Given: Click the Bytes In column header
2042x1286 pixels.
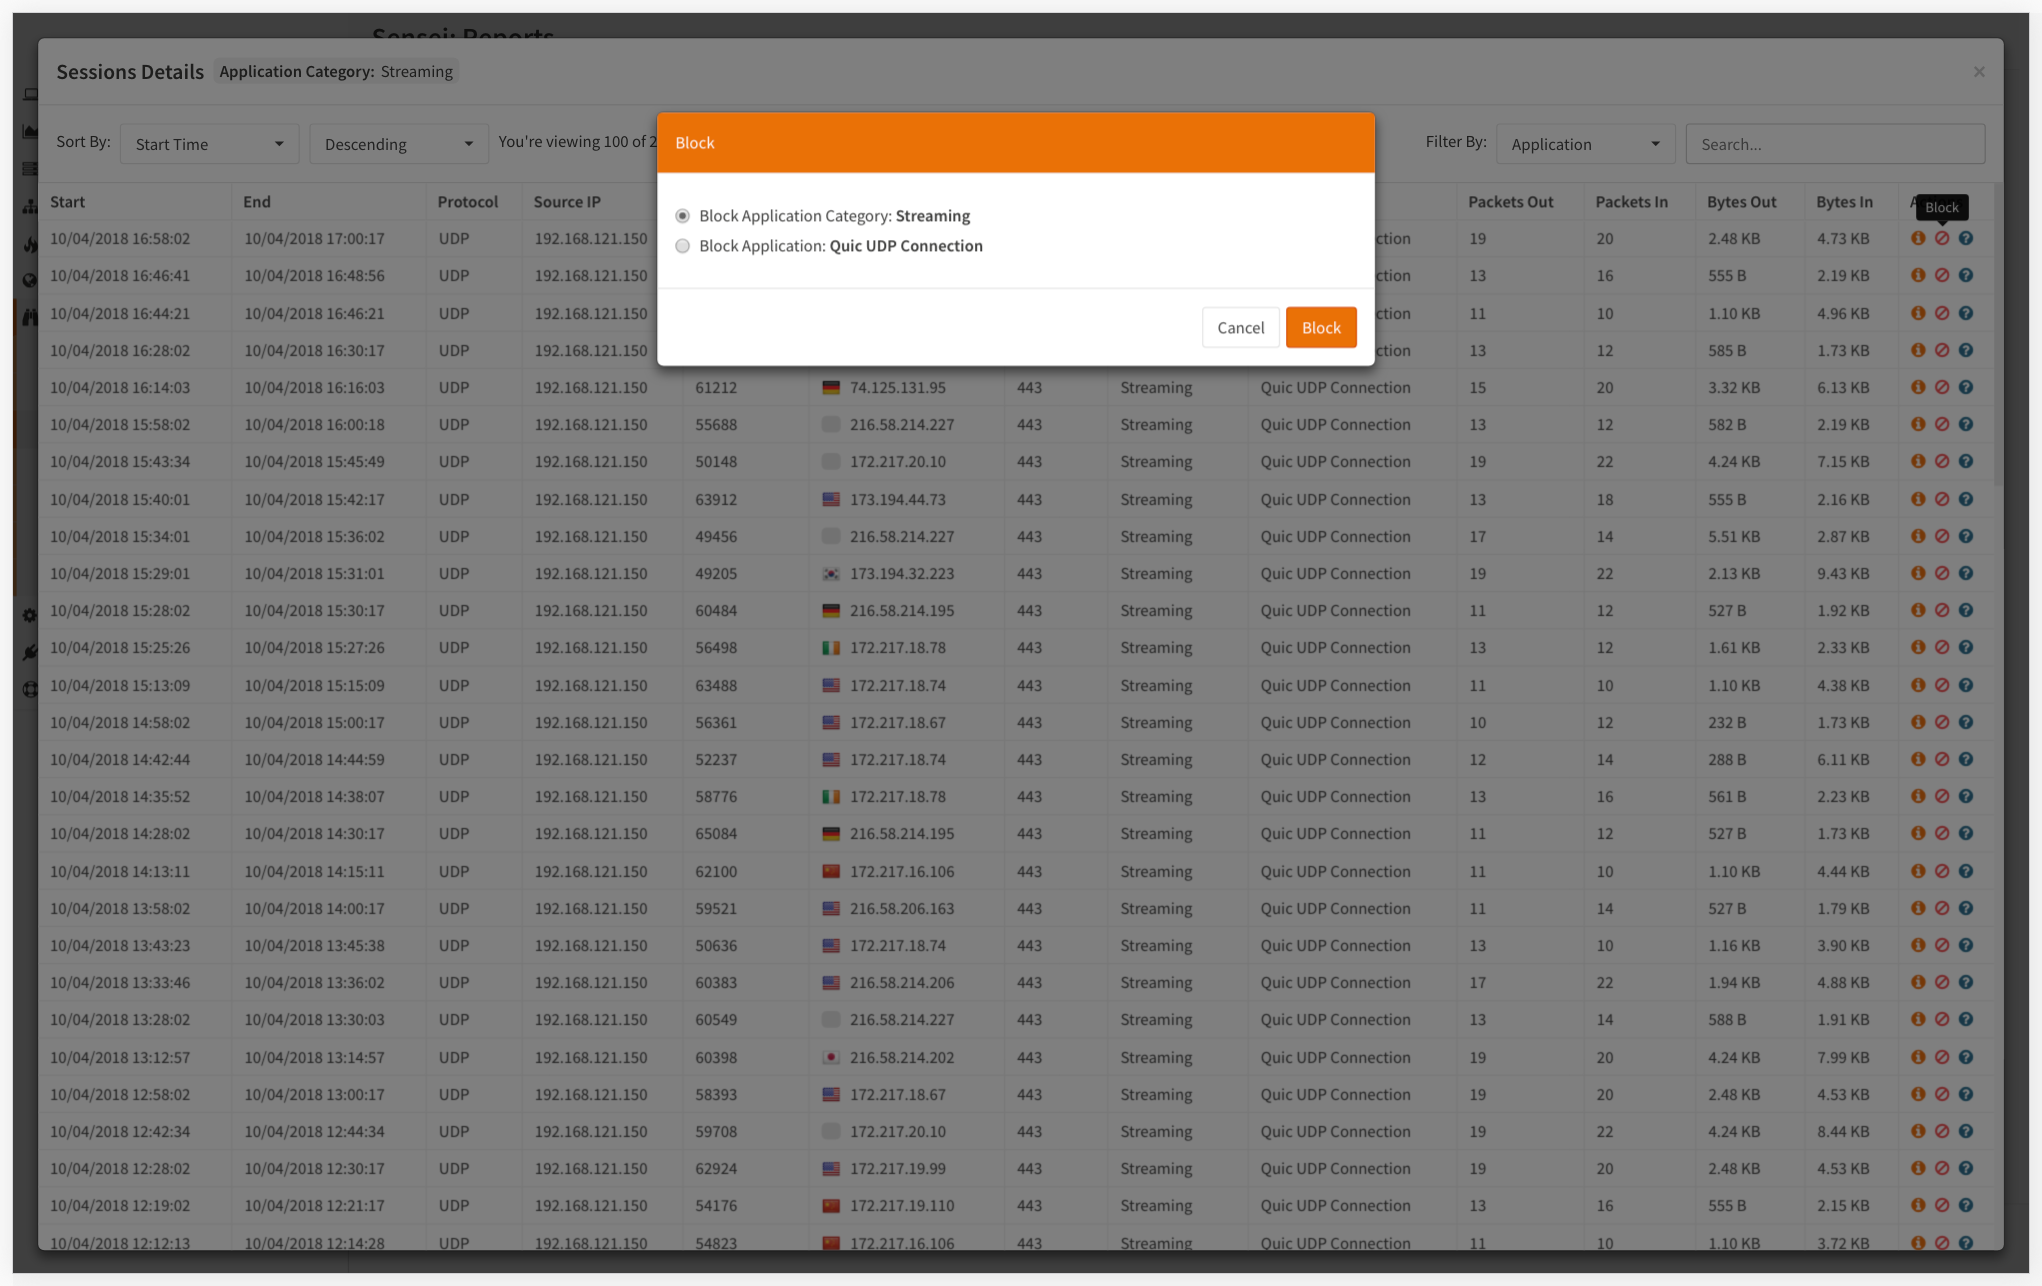Looking at the screenshot, I should coord(1844,202).
